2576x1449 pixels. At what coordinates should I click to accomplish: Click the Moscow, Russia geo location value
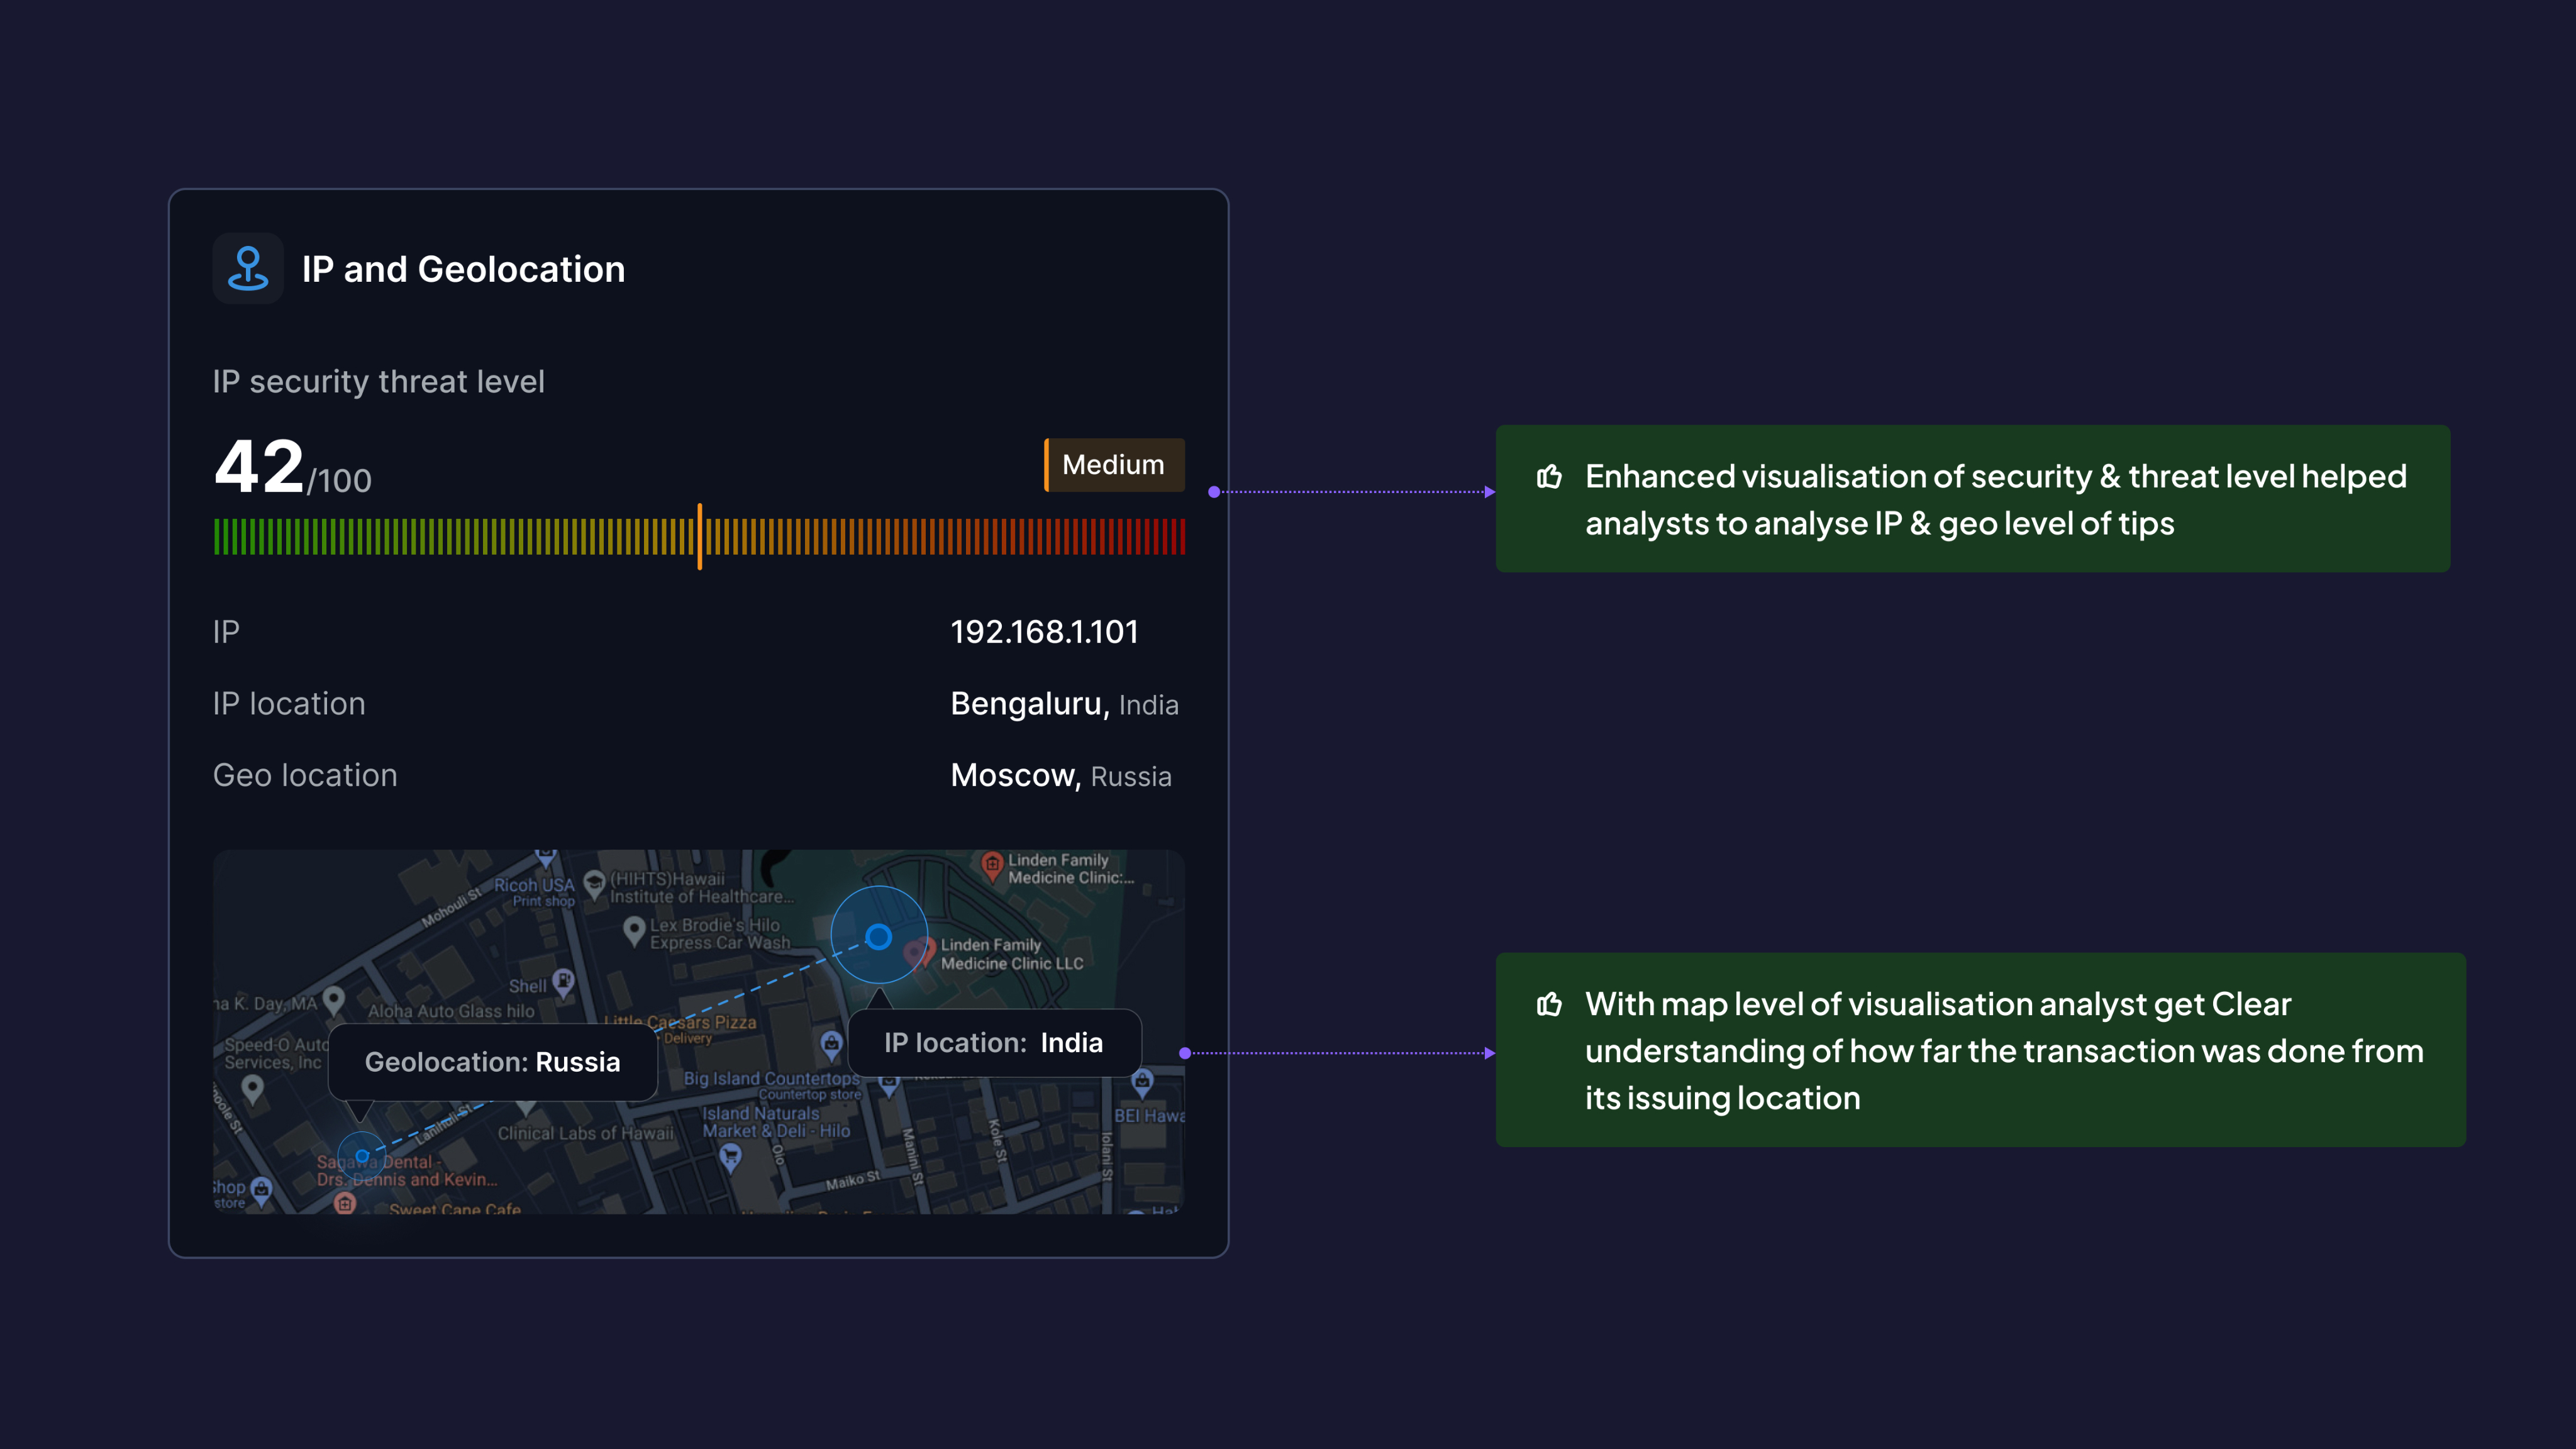1060,776
